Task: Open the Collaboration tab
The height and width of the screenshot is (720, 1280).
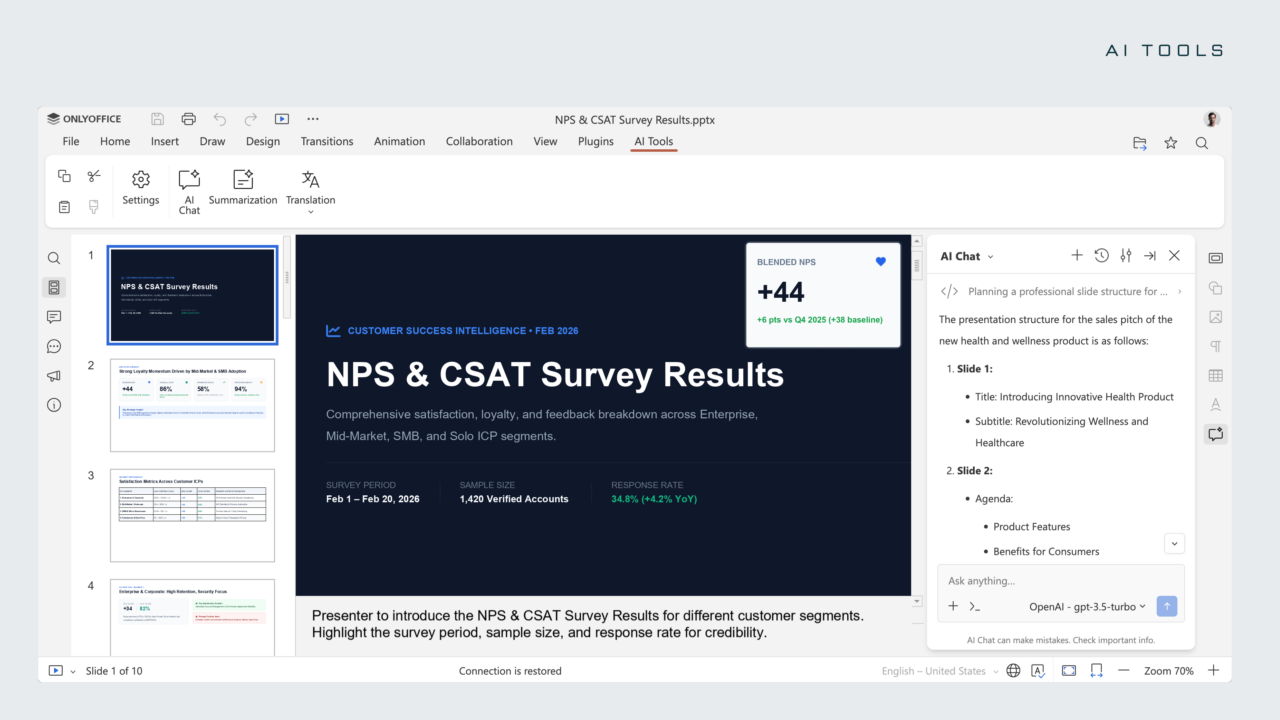Action: 479,142
